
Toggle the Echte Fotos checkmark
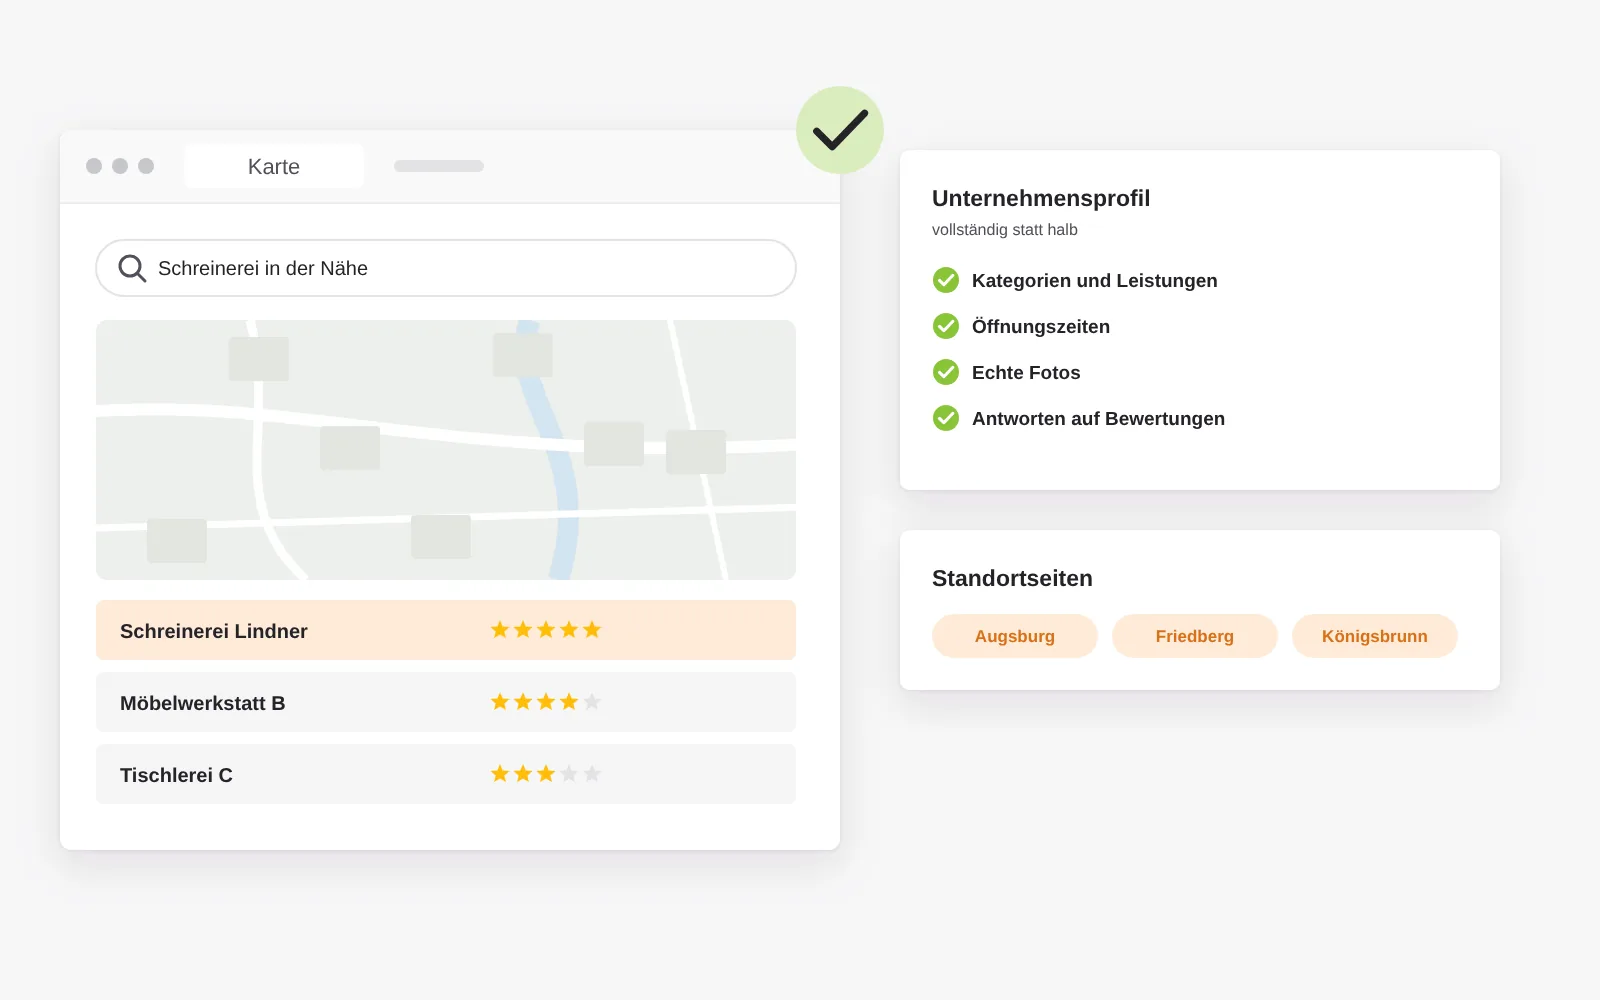[x=946, y=372]
